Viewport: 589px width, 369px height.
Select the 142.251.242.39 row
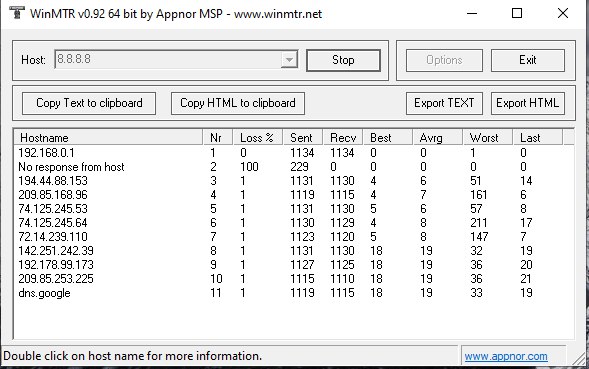(294, 251)
